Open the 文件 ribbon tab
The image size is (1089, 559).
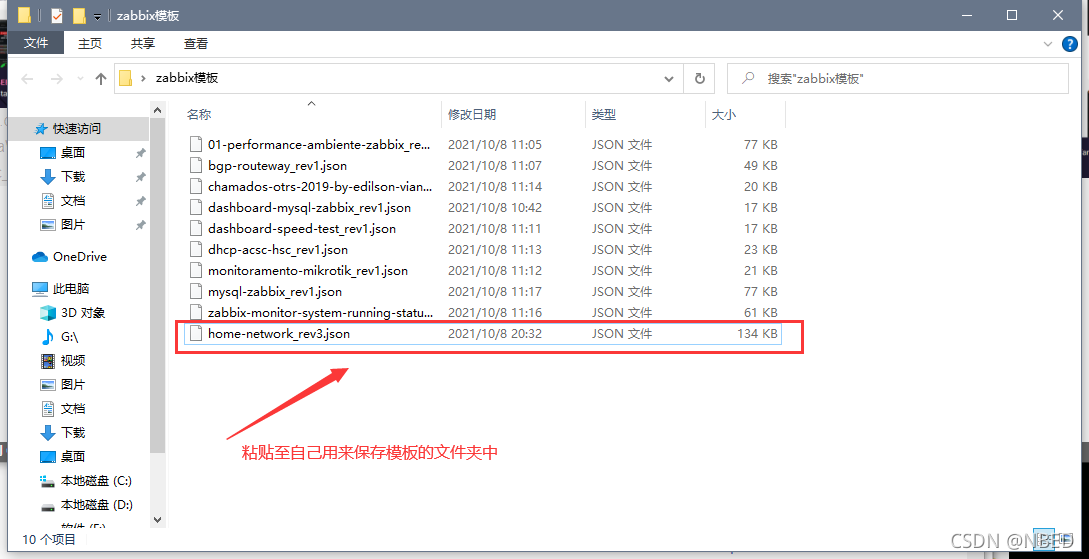(36, 43)
